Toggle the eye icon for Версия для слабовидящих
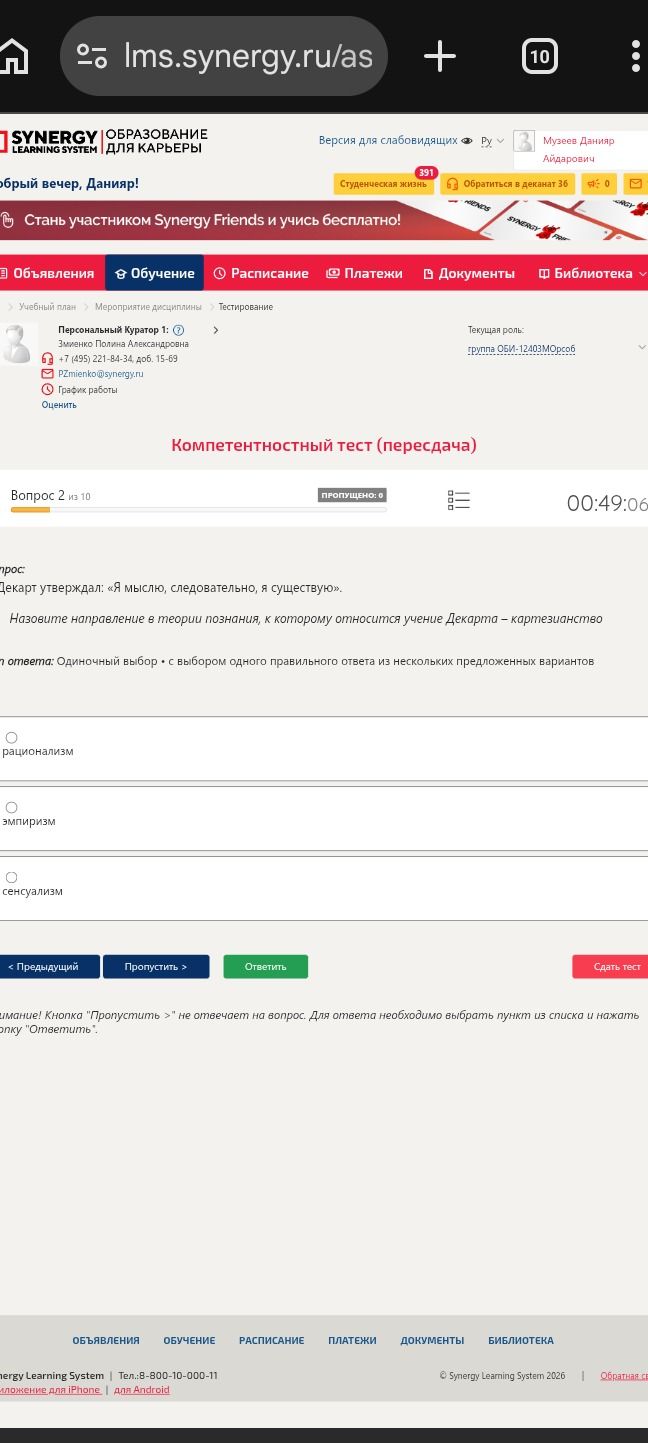 pos(467,141)
